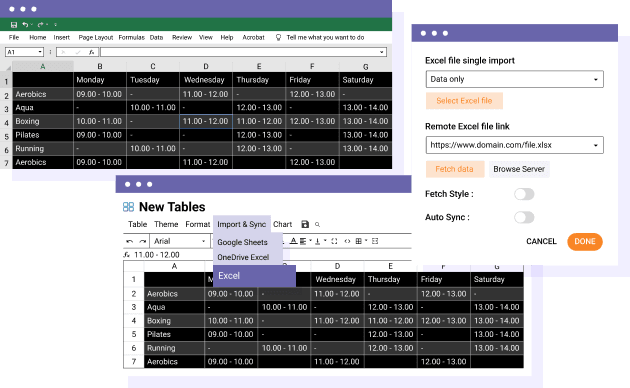Click the code brackets icon in toolbar
The width and height of the screenshot is (630, 388).
click(347, 241)
